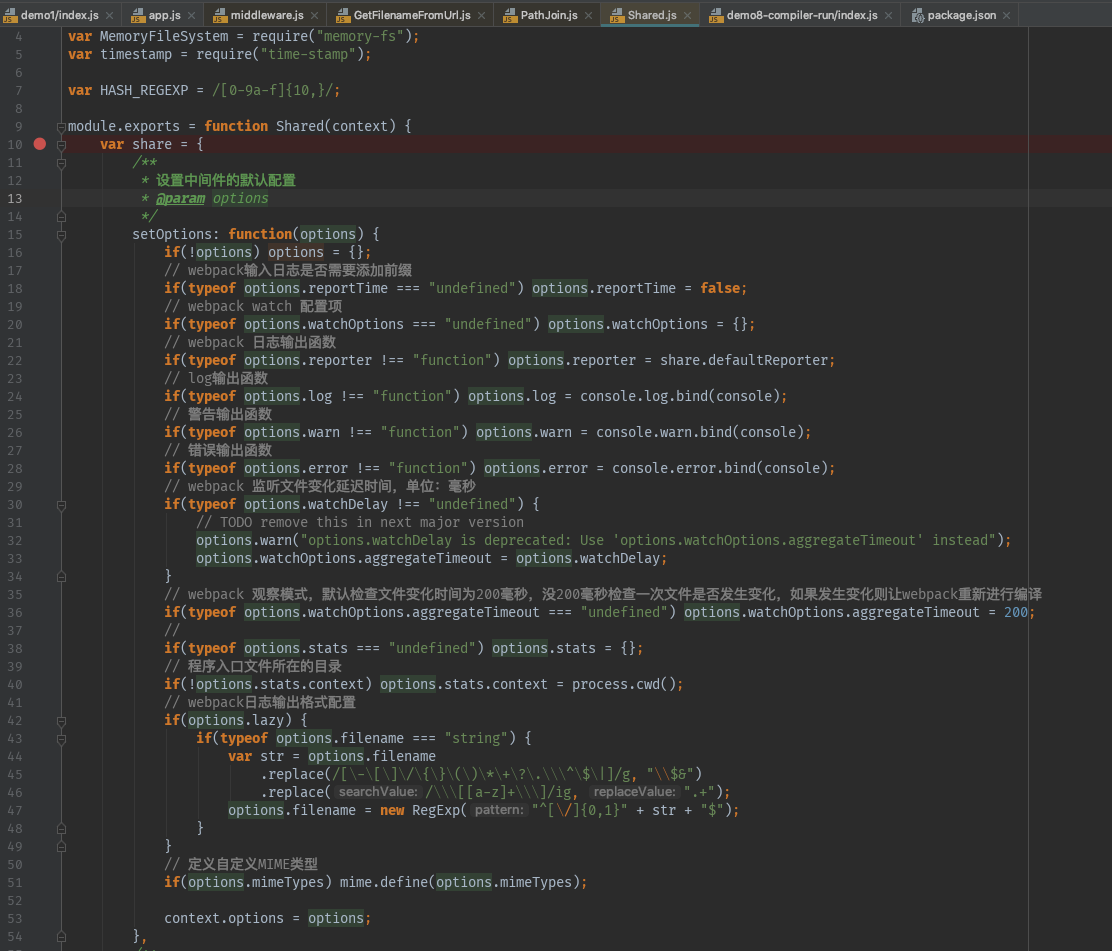This screenshot has width=1112, height=951.
Task: Click fold end marker on line 49
Action: coord(62,847)
